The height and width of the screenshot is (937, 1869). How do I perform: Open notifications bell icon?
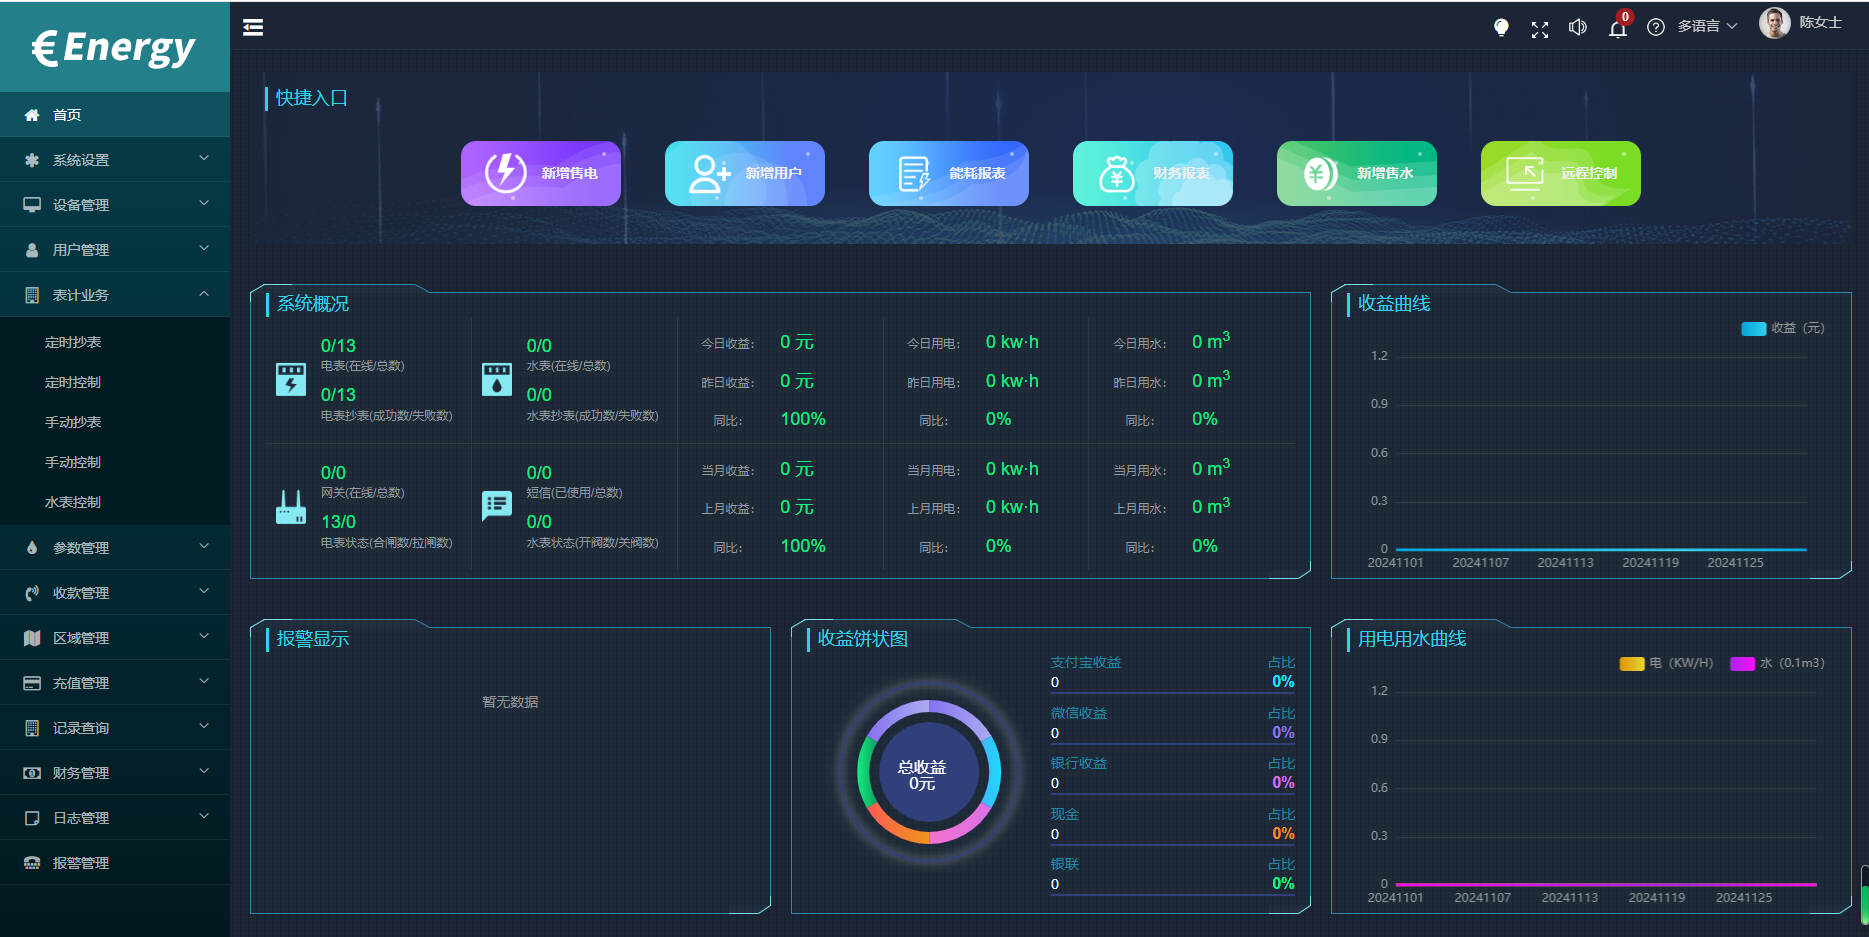(x=1617, y=29)
